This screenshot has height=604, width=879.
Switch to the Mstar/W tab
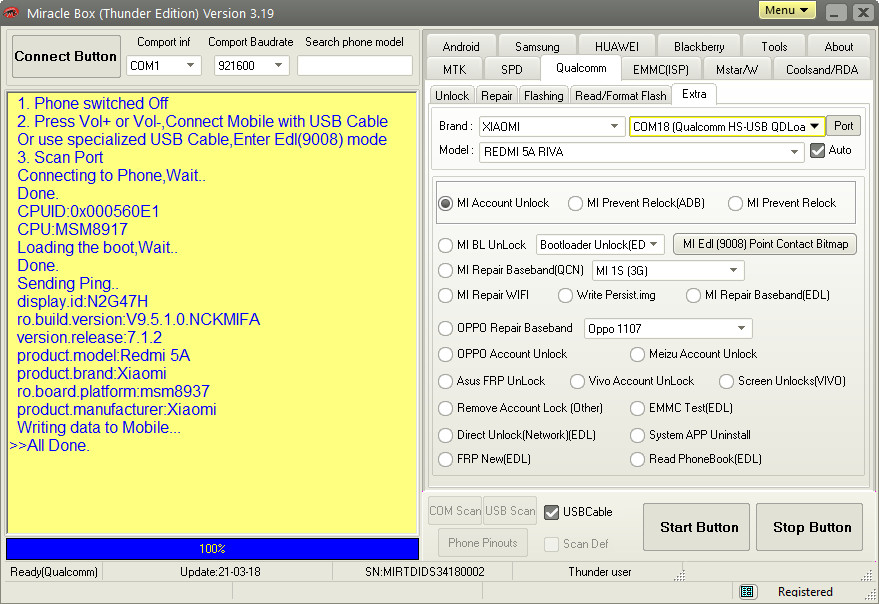click(737, 70)
